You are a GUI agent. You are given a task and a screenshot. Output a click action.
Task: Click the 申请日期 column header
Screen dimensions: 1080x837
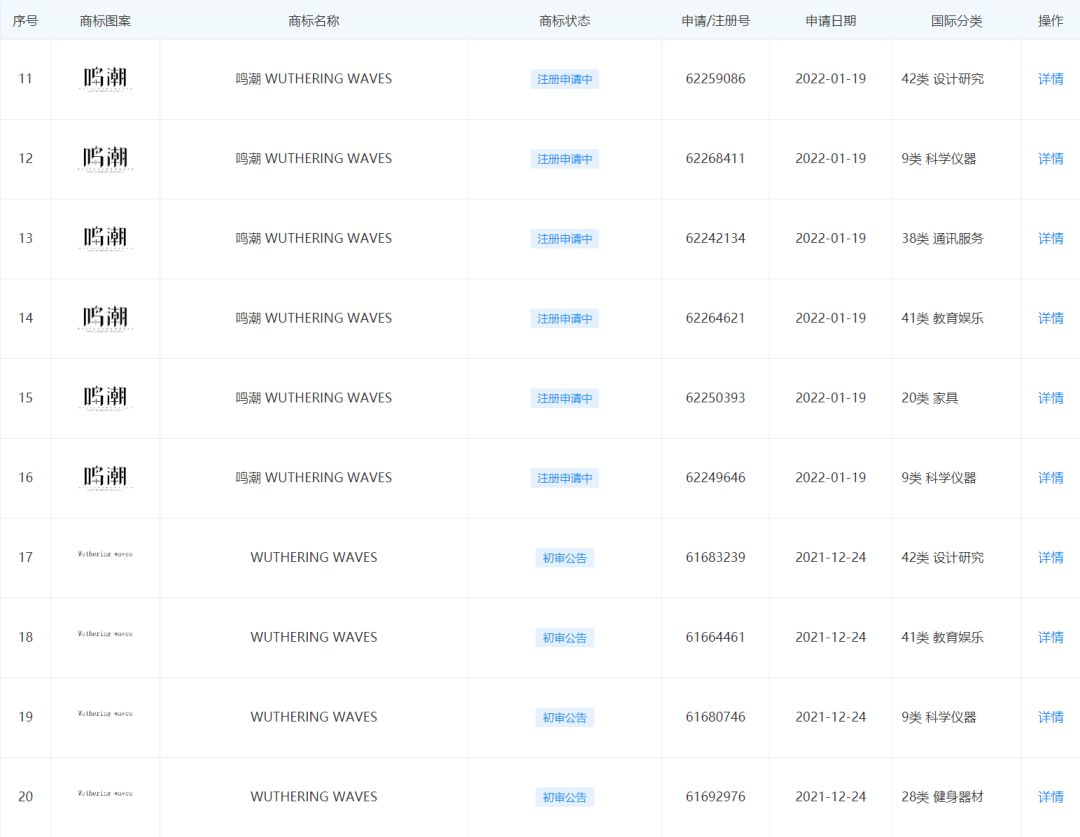pyautogui.click(x=831, y=21)
